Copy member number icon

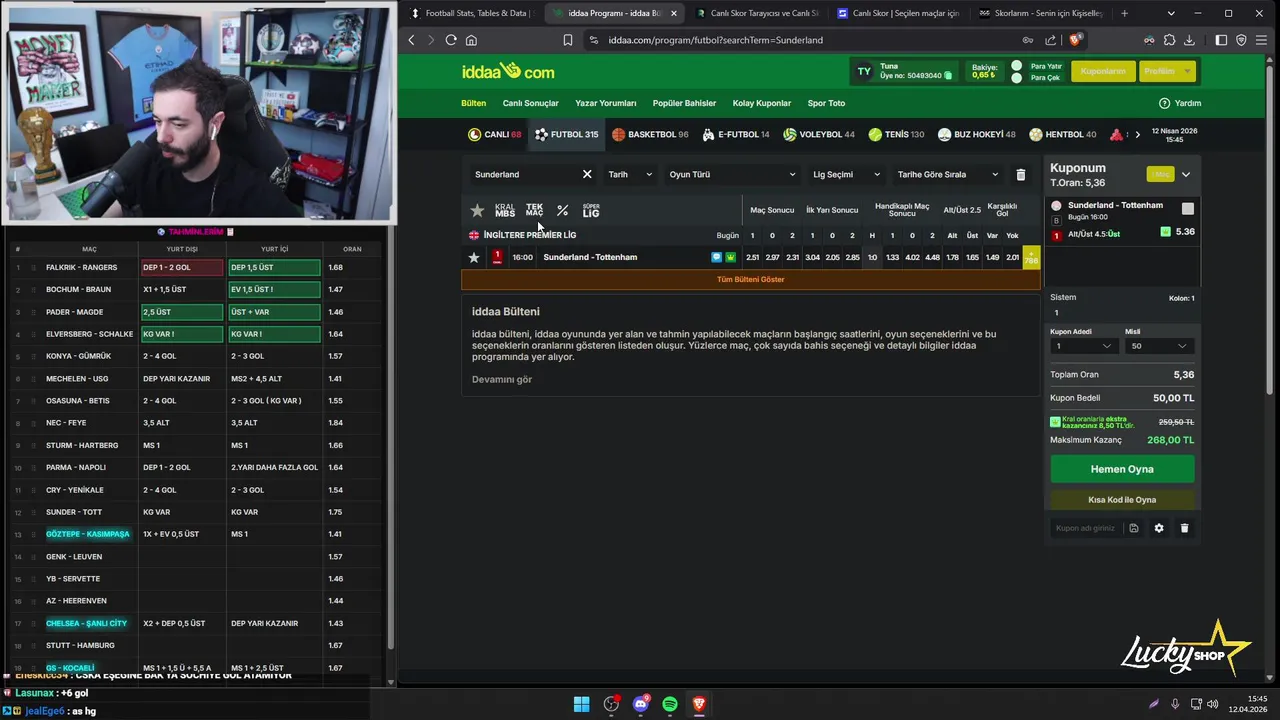(948, 76)
